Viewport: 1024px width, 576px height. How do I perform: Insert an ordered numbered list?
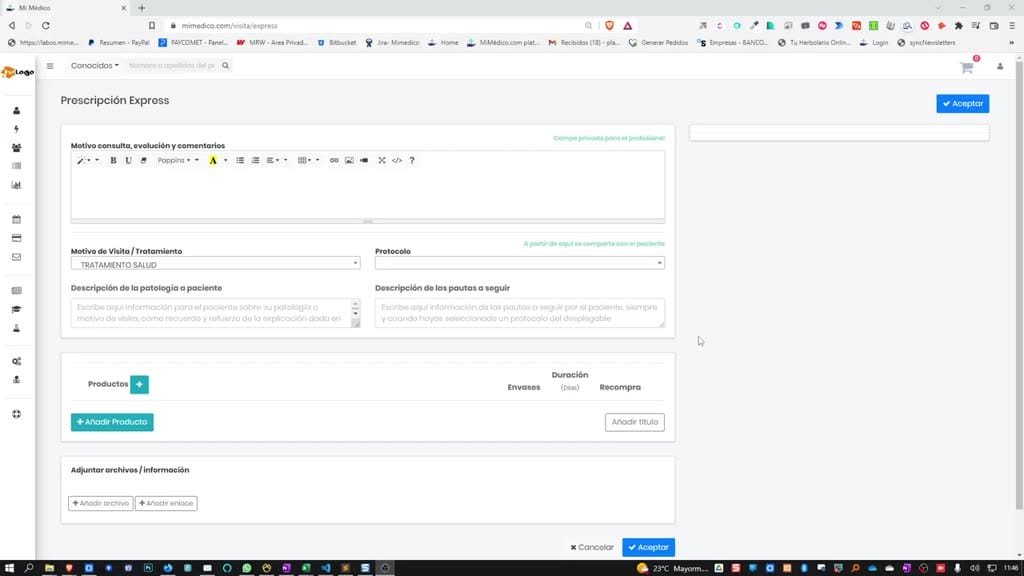point(255,161)
